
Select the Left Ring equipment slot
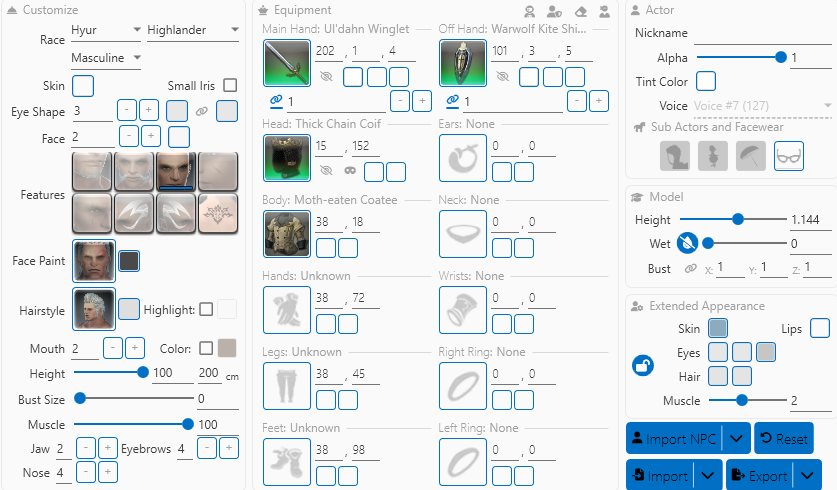tap(463, 462)
